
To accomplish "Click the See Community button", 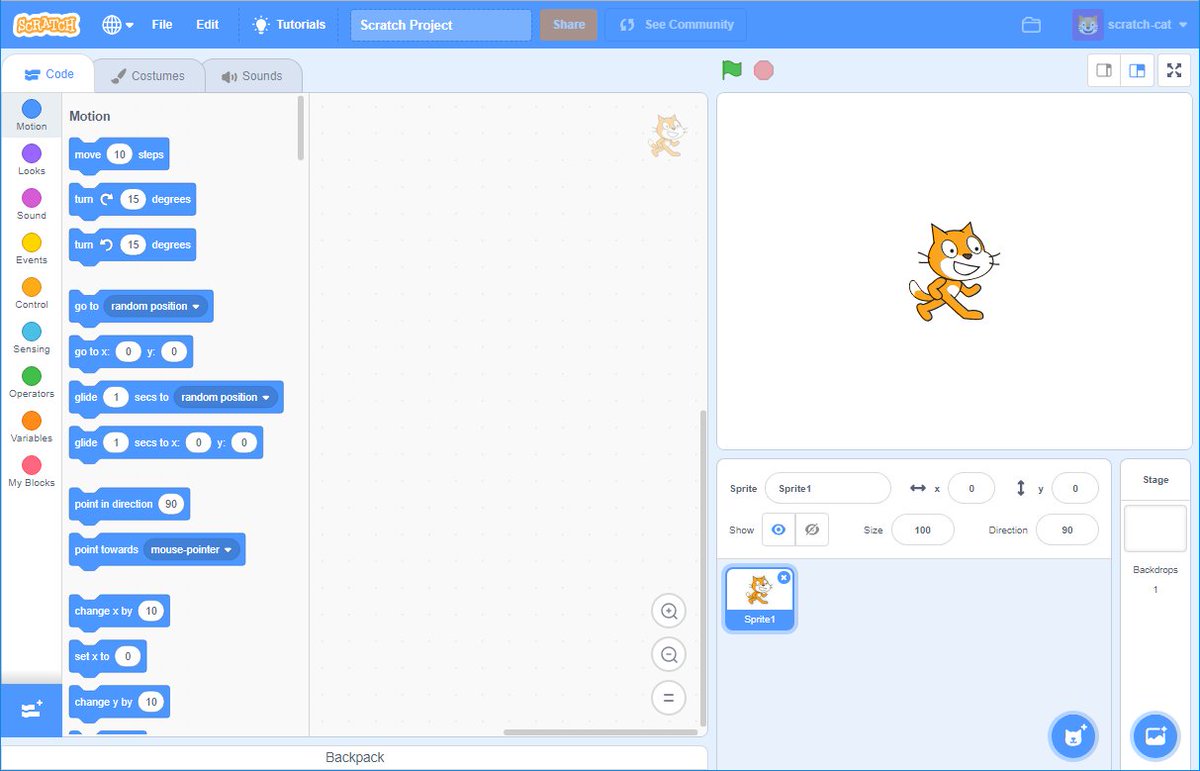I will coord(675,24).
